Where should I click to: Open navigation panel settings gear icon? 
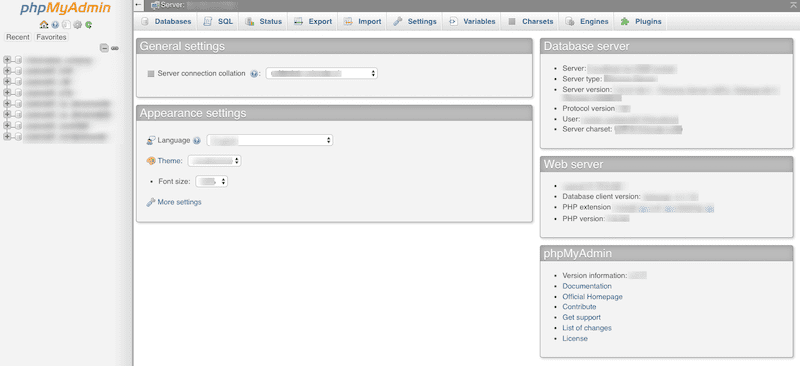tap(78, 25)
